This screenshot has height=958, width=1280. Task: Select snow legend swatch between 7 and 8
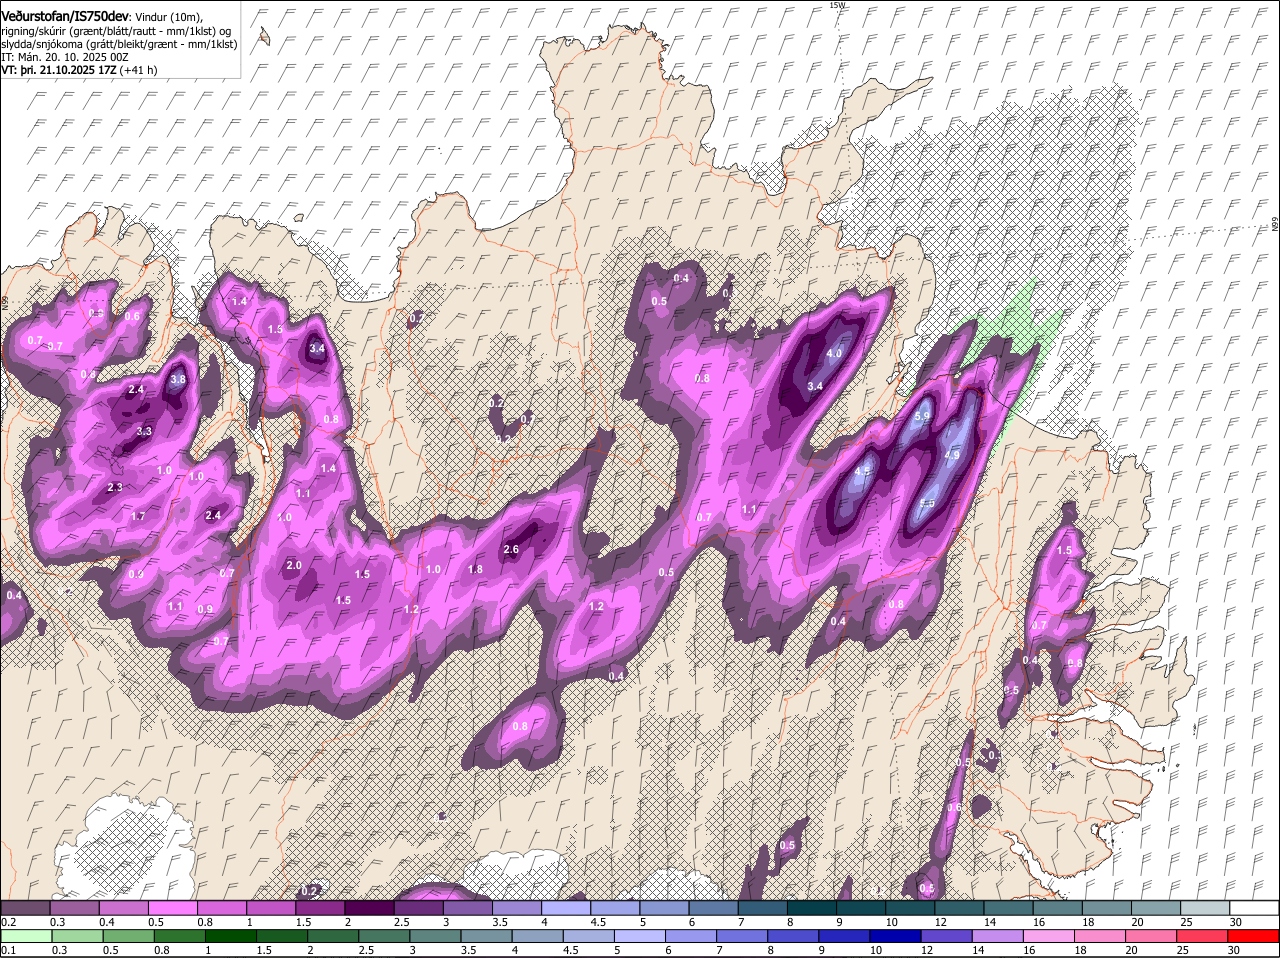763,908
